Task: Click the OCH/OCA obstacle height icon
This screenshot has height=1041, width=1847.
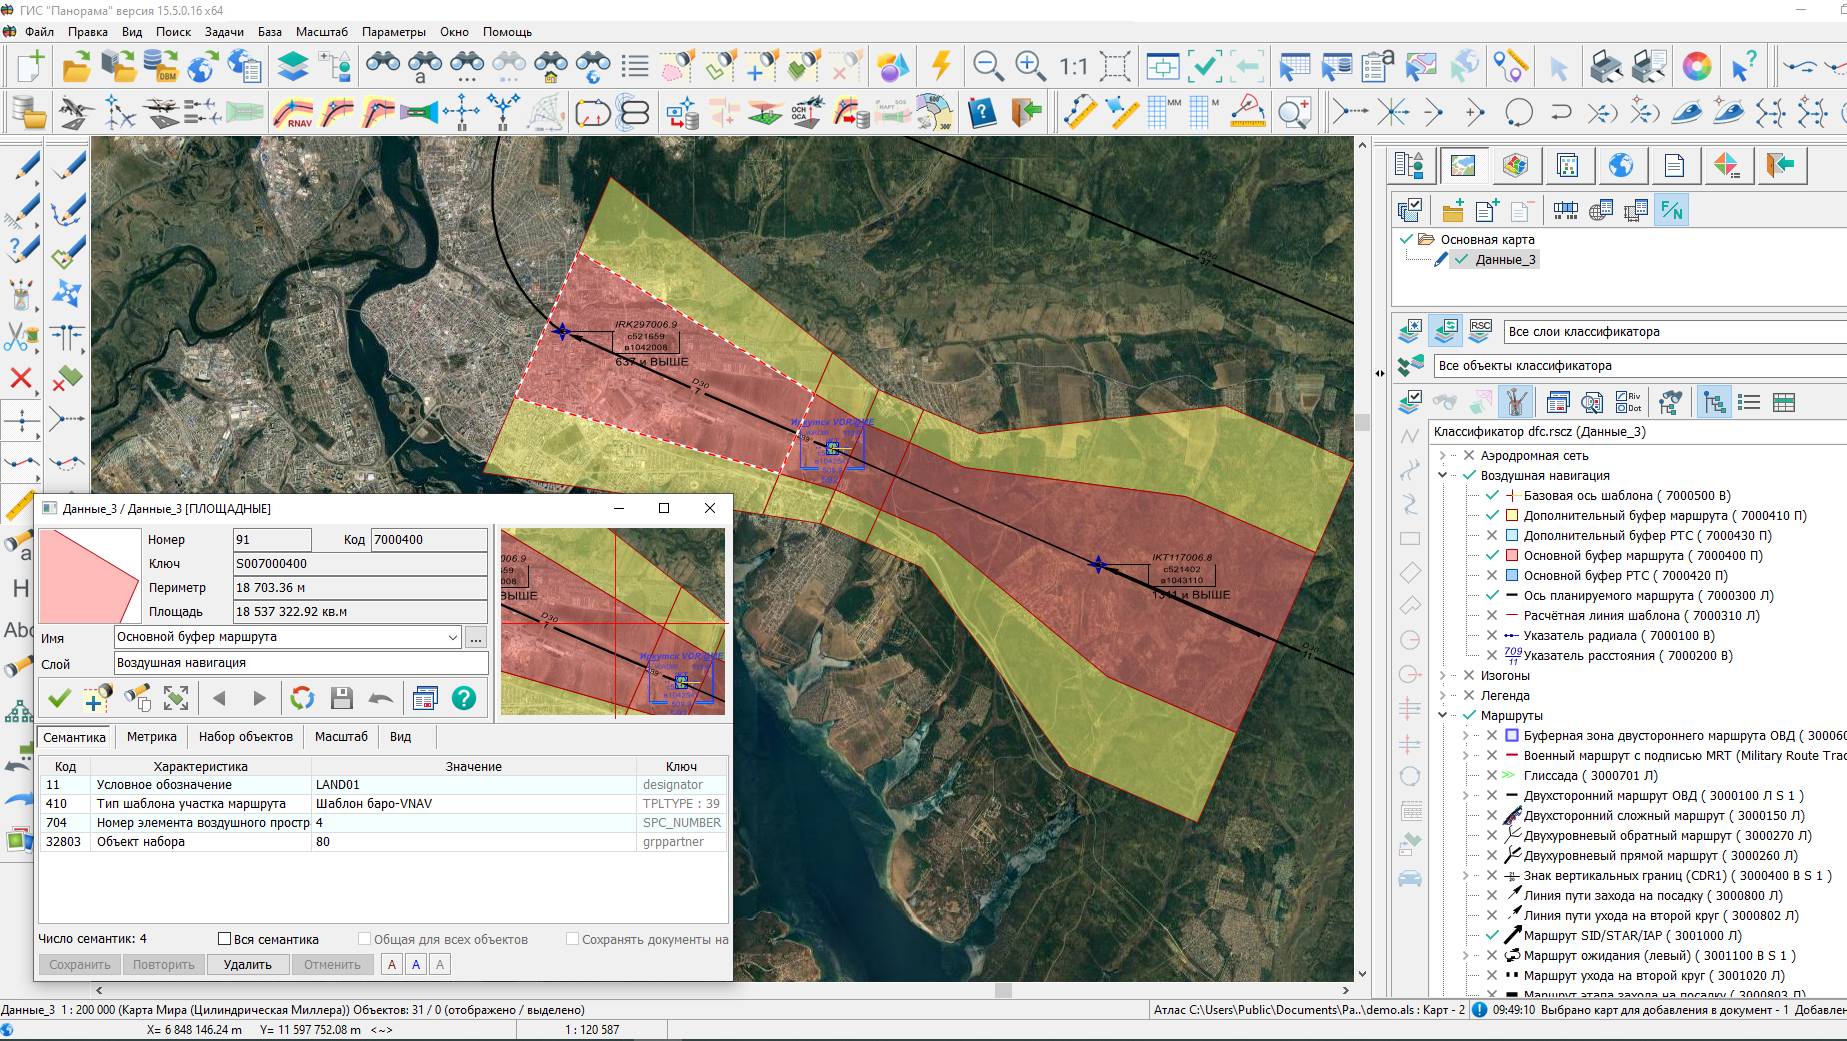Action: click(x=806, y=112)
